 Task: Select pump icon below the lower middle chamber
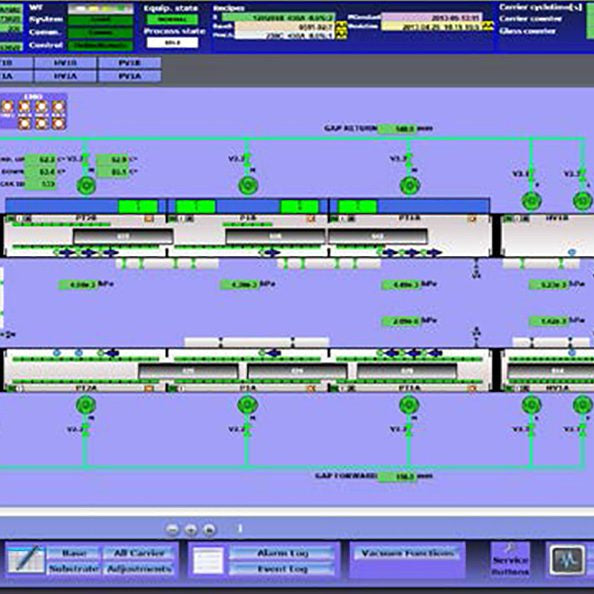248,405
